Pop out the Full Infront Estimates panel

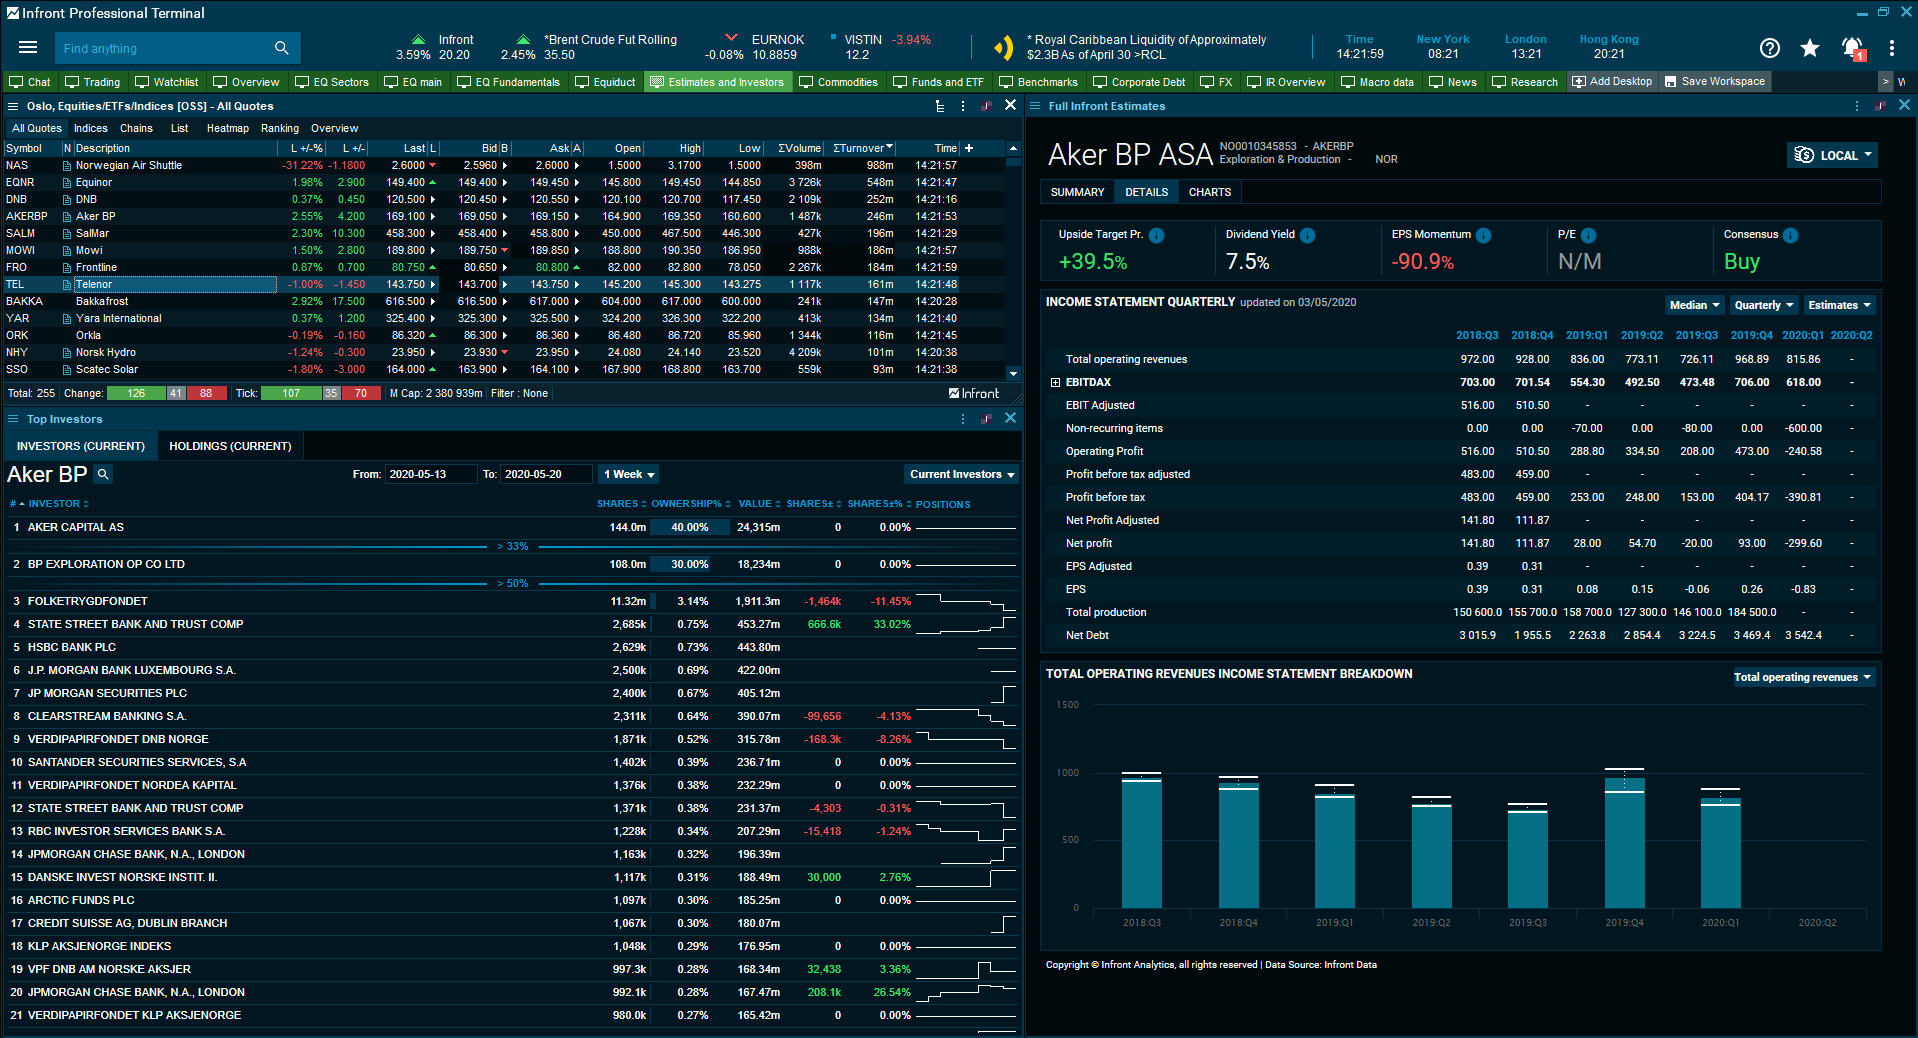(x=1881, y=106)
